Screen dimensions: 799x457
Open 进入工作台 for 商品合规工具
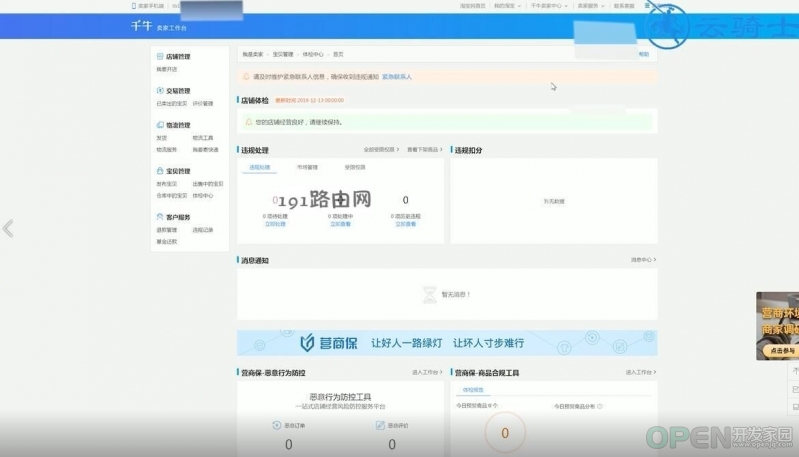(x=641, y=372)
